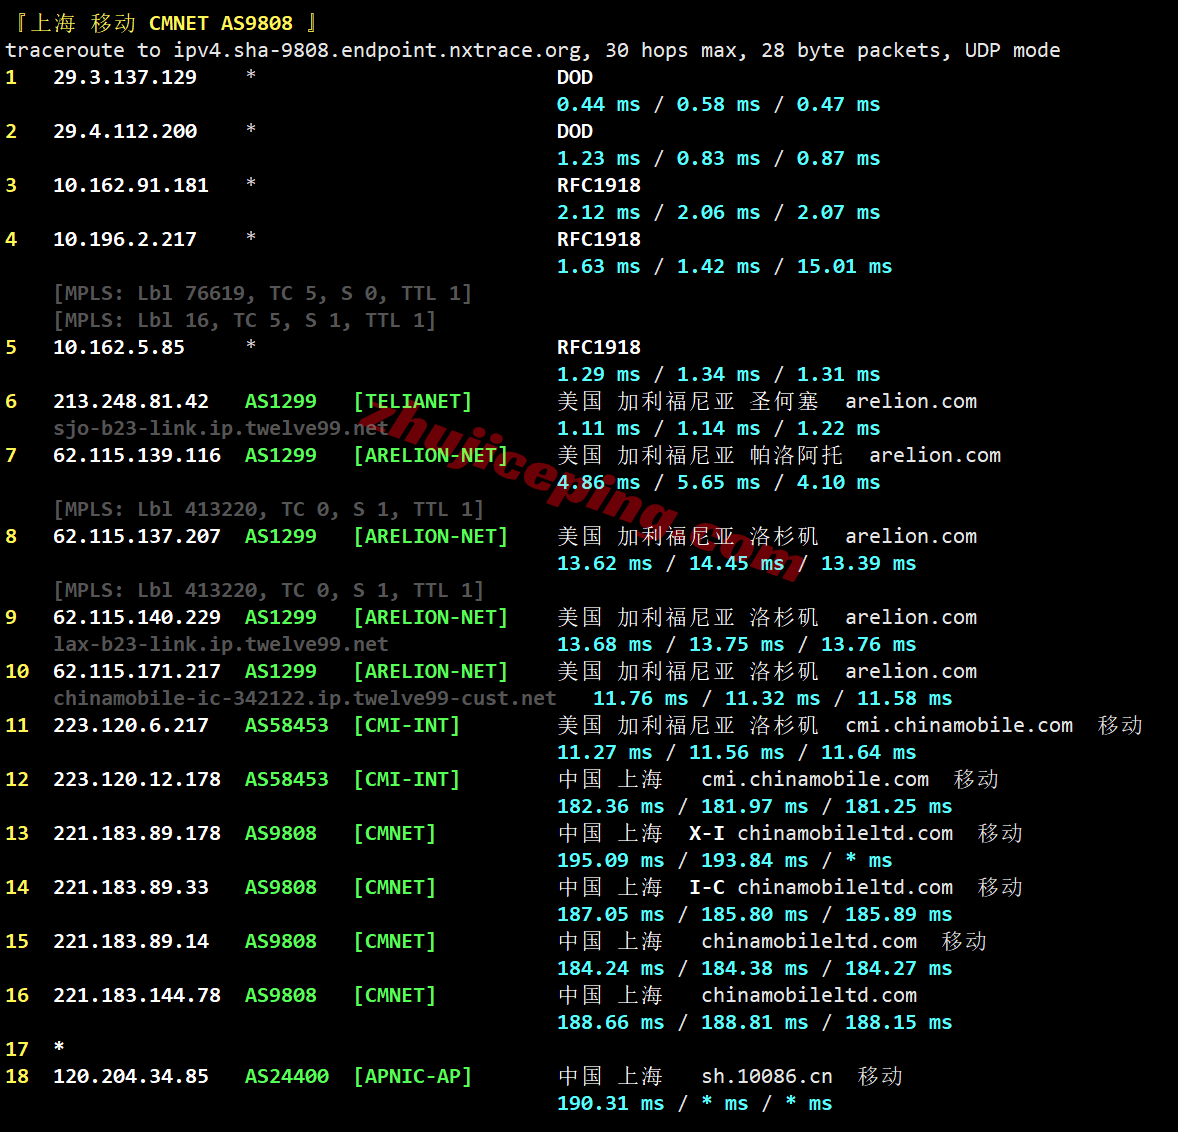Image resolution: width=1178 pixels, height=1132 pixels.
Task: Select hop 2 IP address 29.4.112.200
Action: point(125,131)
